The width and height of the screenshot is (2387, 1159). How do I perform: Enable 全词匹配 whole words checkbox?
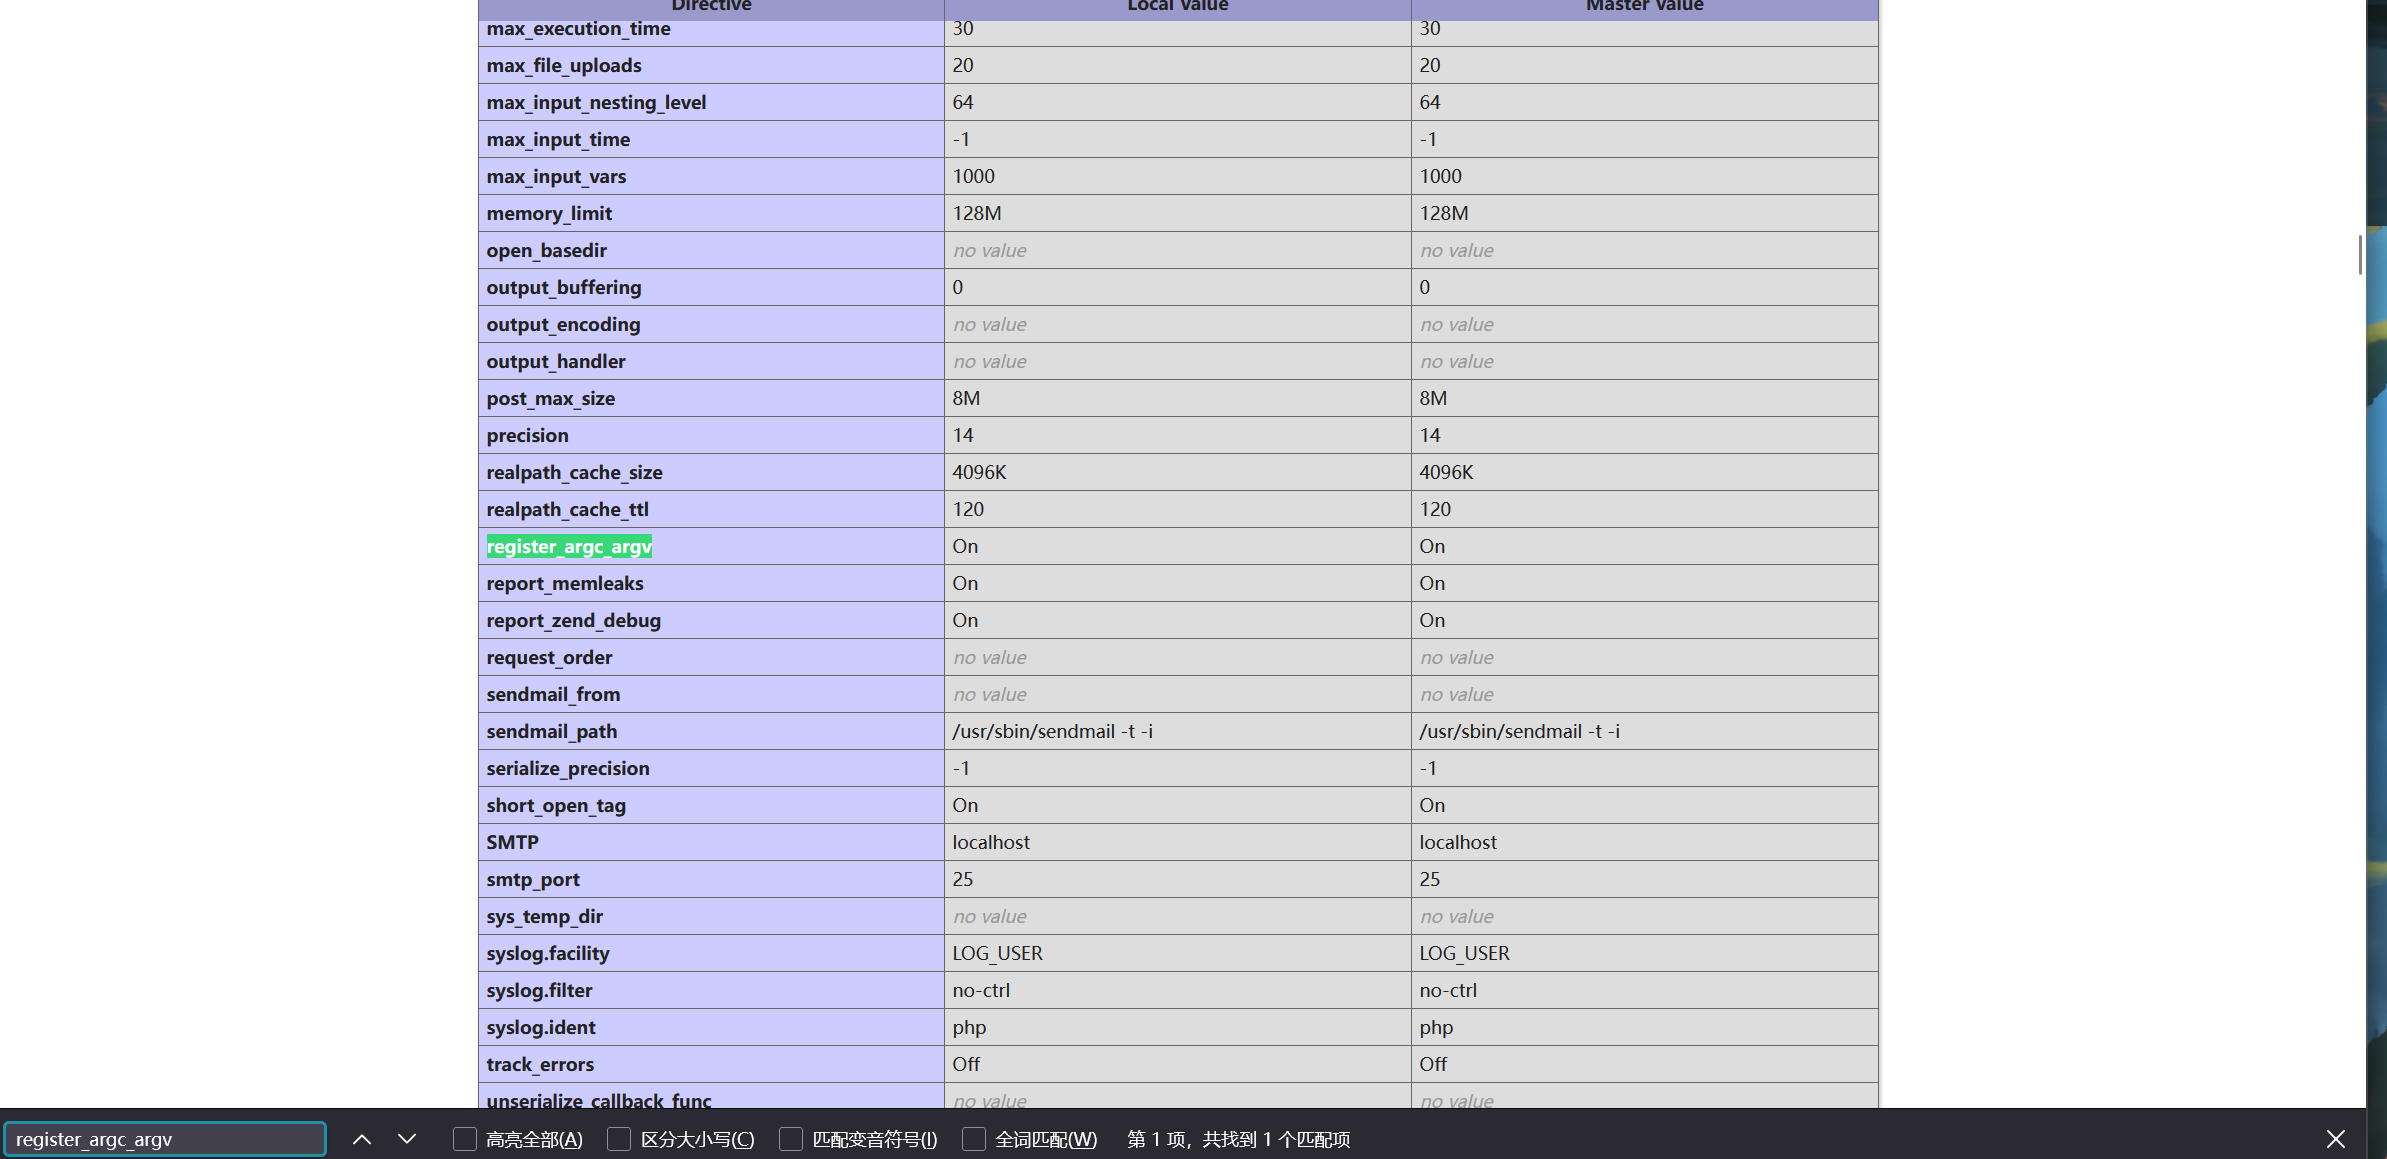tap(974, 1139)
